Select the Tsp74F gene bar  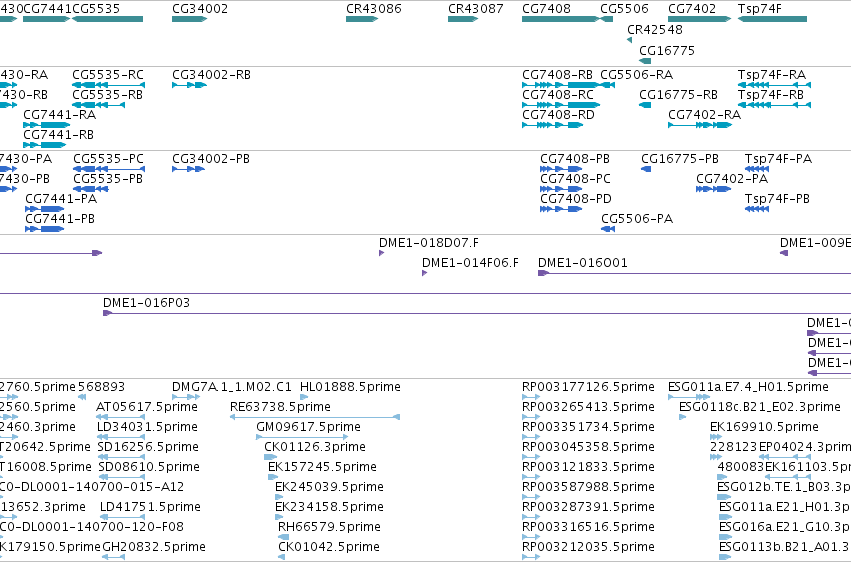pyautogui.click(x=772, y=19)
